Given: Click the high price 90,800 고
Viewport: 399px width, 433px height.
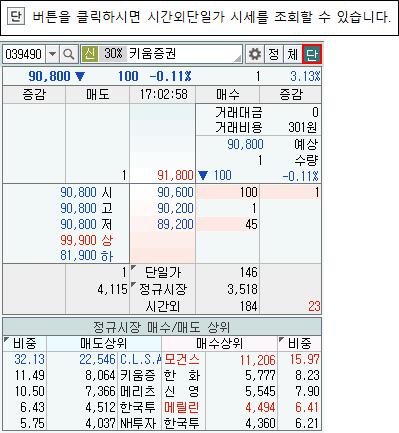Looking at the screenshot, I should click(86, 208).
